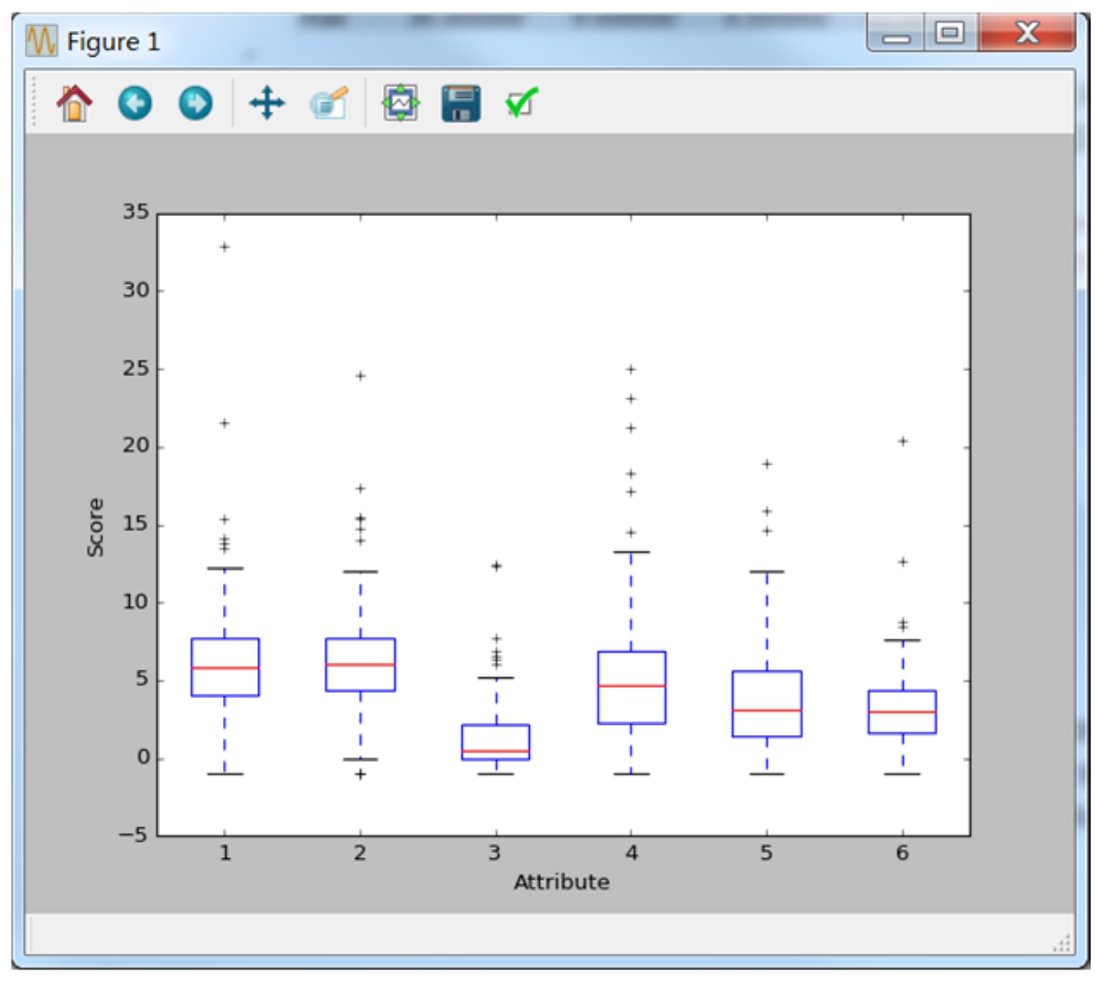
Task: Click the y-axis tick label −5
Action: [133, 835]
